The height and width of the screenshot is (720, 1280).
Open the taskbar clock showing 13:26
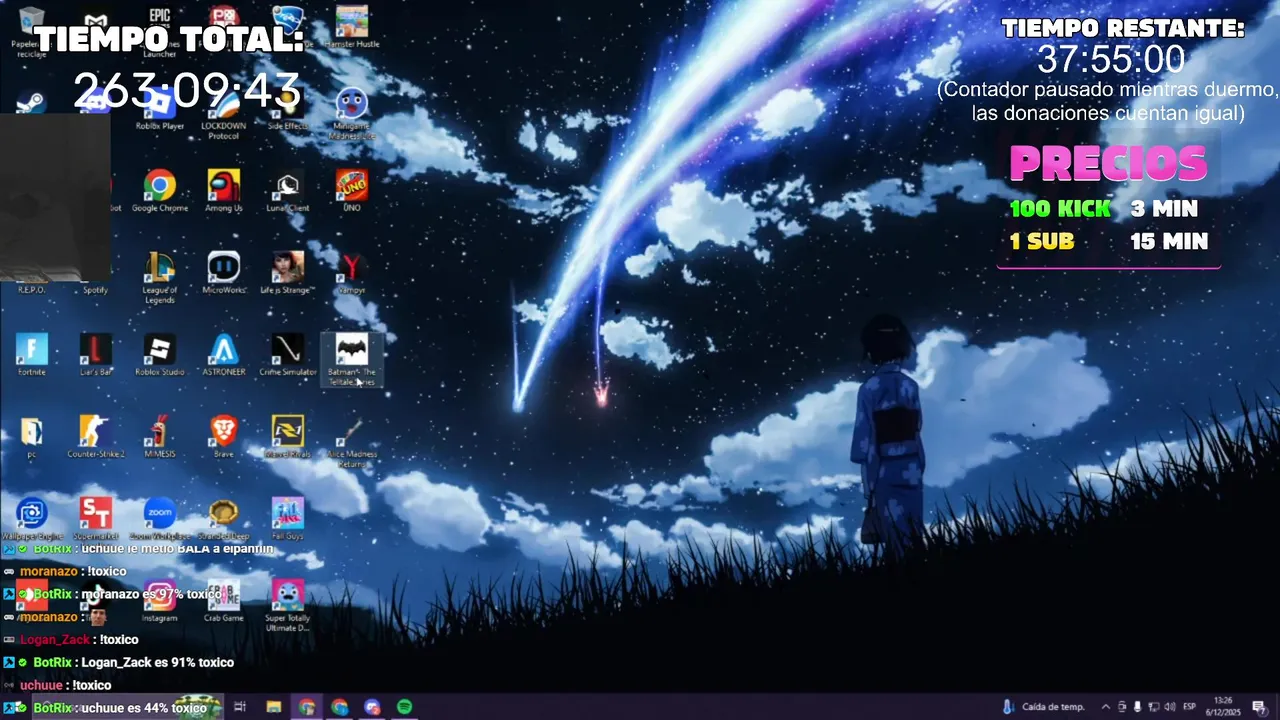pyautogui.click(x=1223, y=707)
